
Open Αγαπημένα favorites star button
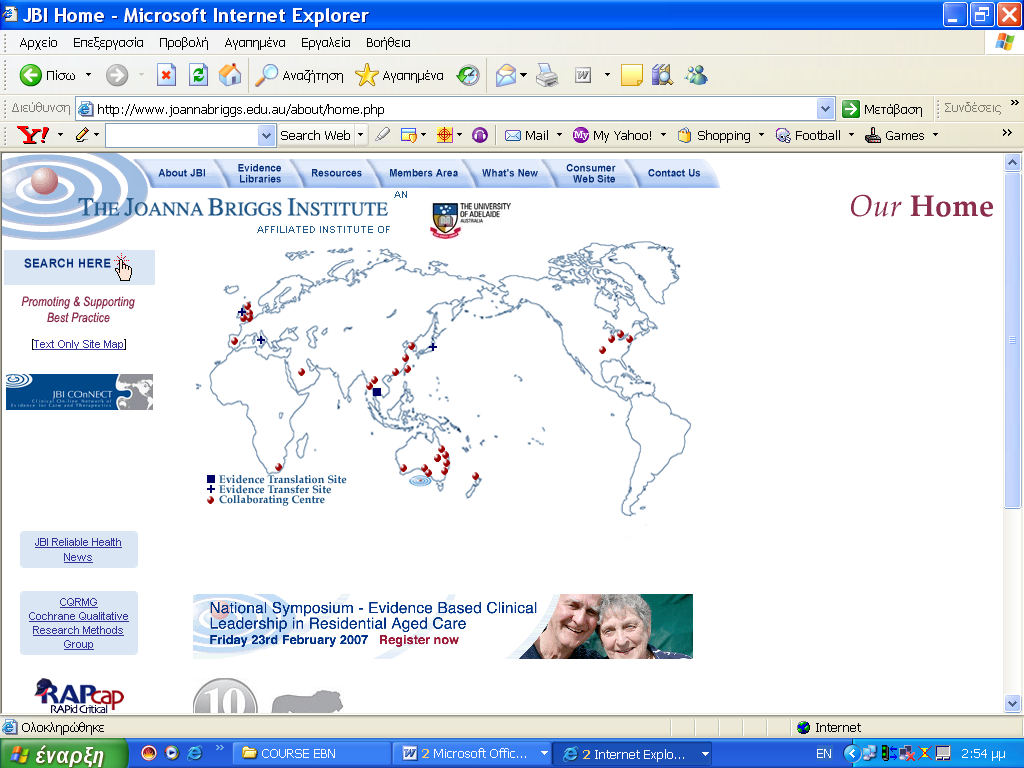[x=399, y=75]
